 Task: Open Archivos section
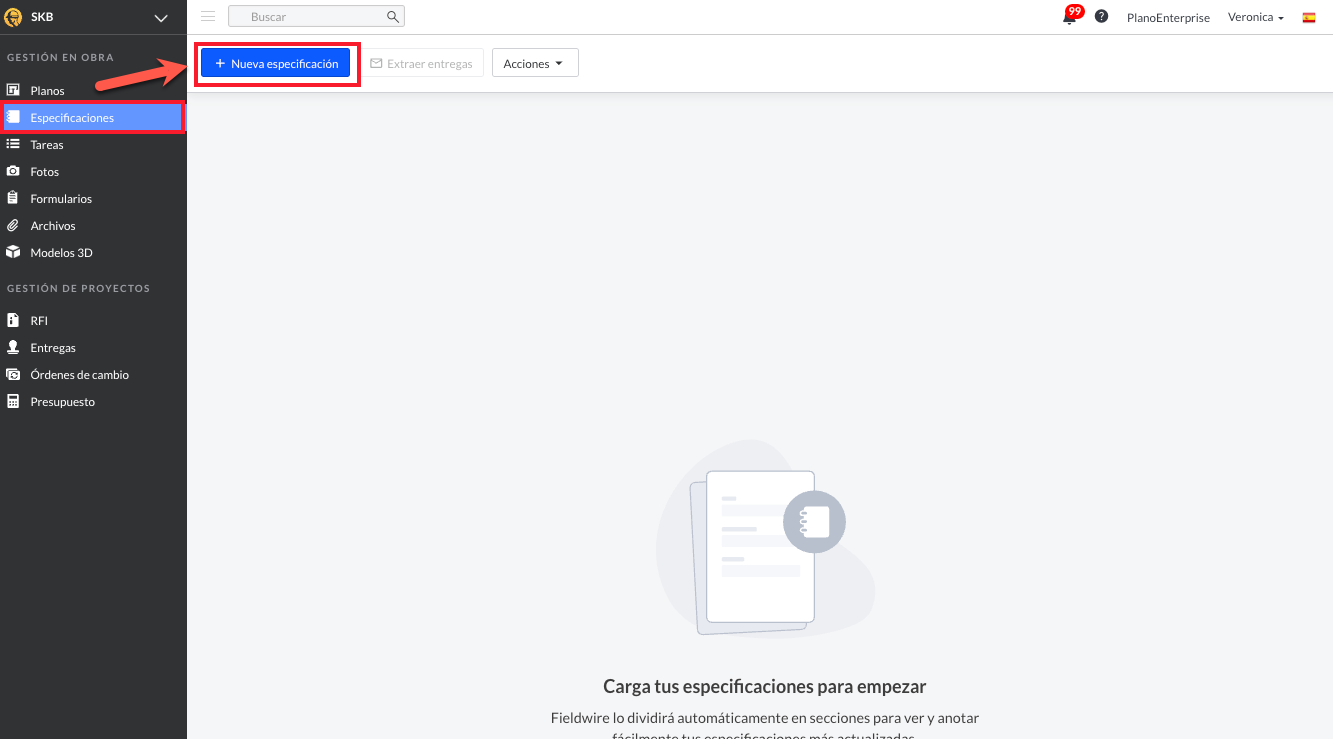tap(53, 226)
